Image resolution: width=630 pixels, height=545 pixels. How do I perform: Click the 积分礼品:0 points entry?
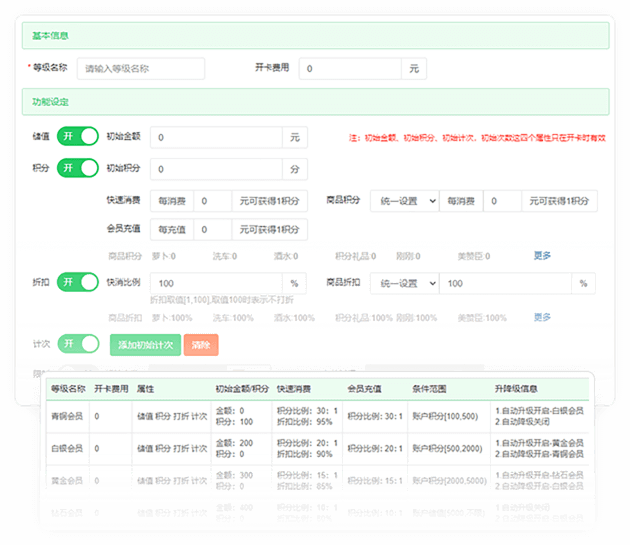[356, 256]
